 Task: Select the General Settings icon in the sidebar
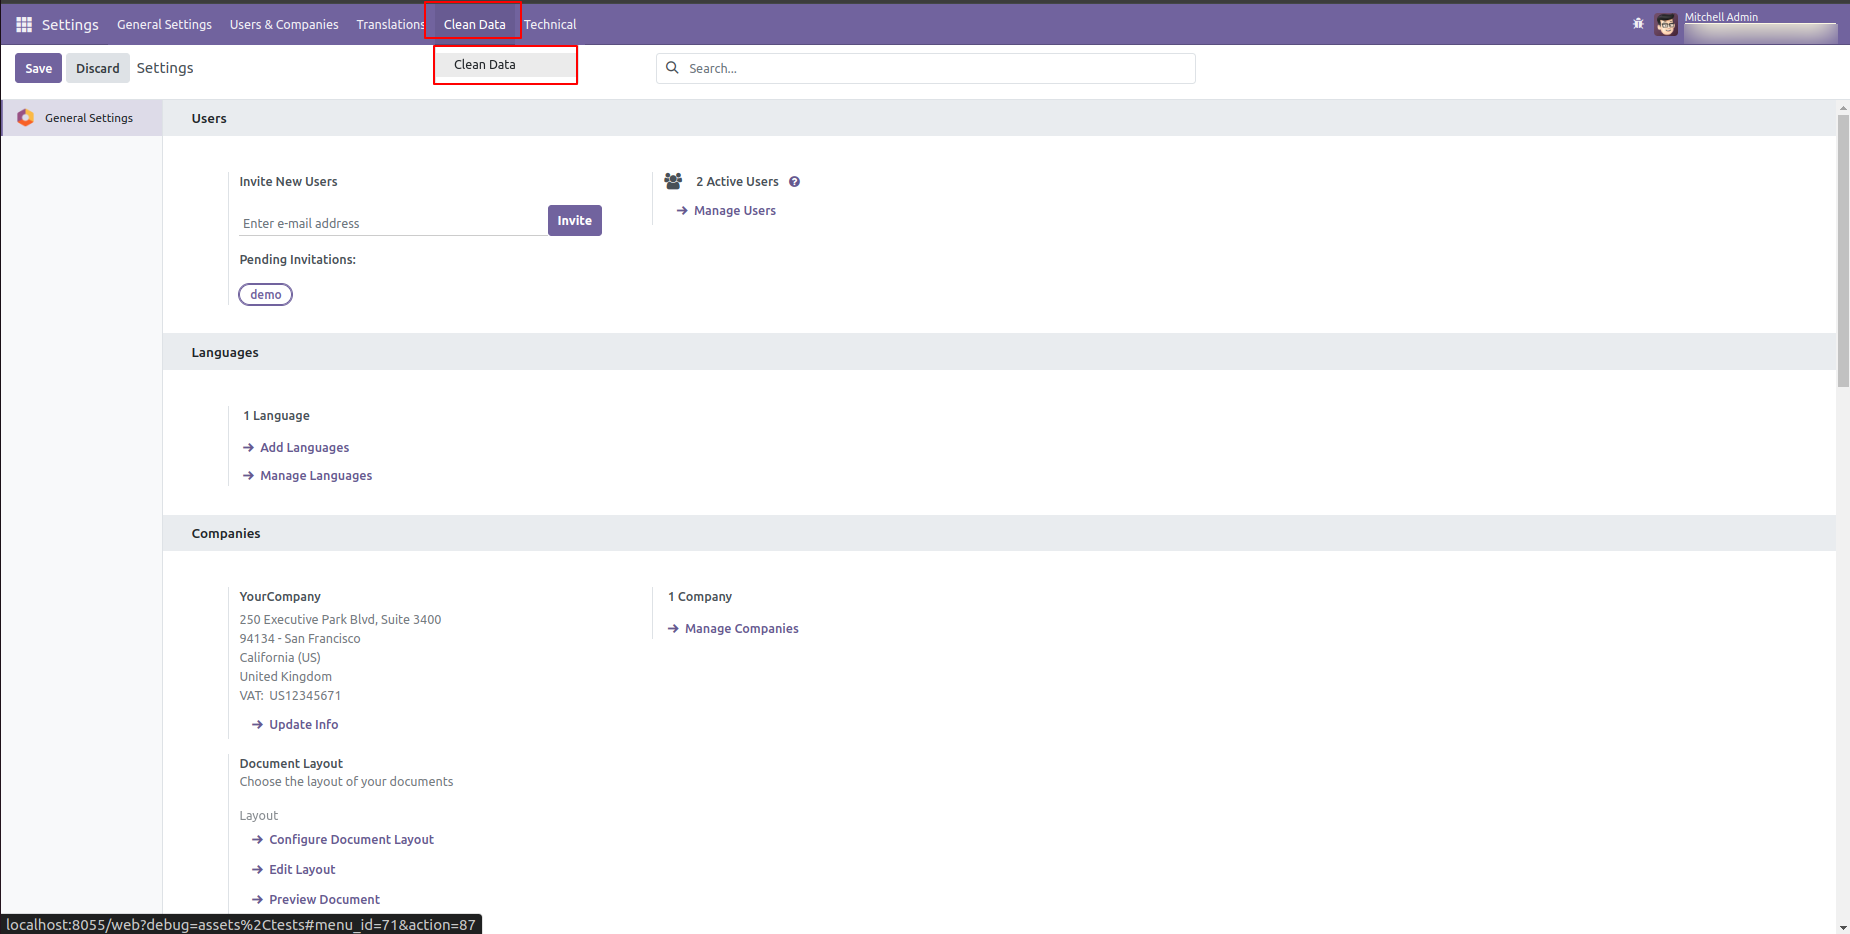coord(25,117)
